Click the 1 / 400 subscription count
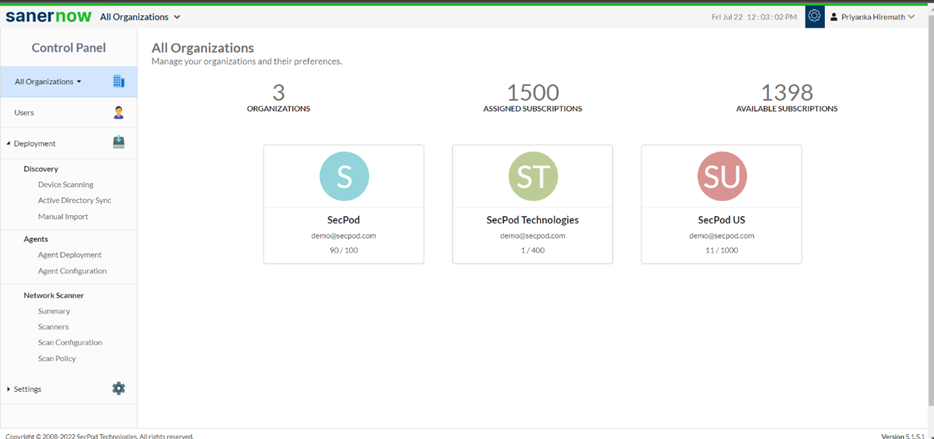The width and height of the screenshot is (934, 439). [x=533, y=250]
